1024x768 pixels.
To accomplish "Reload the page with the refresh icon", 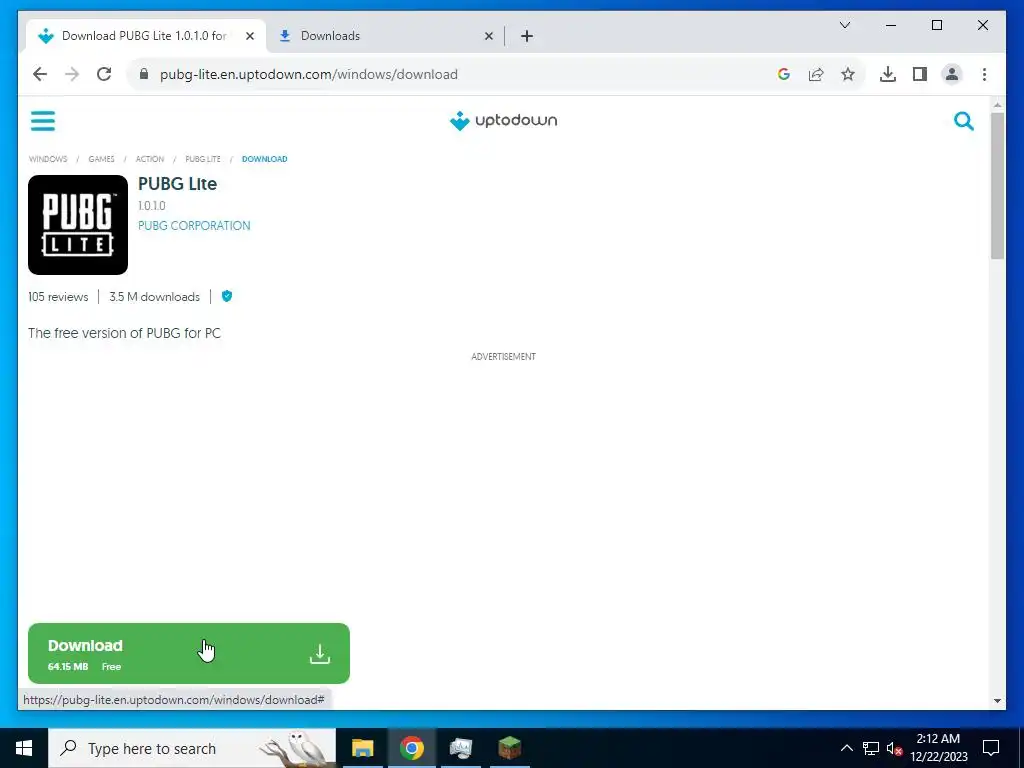I will [x=104, y=74].
